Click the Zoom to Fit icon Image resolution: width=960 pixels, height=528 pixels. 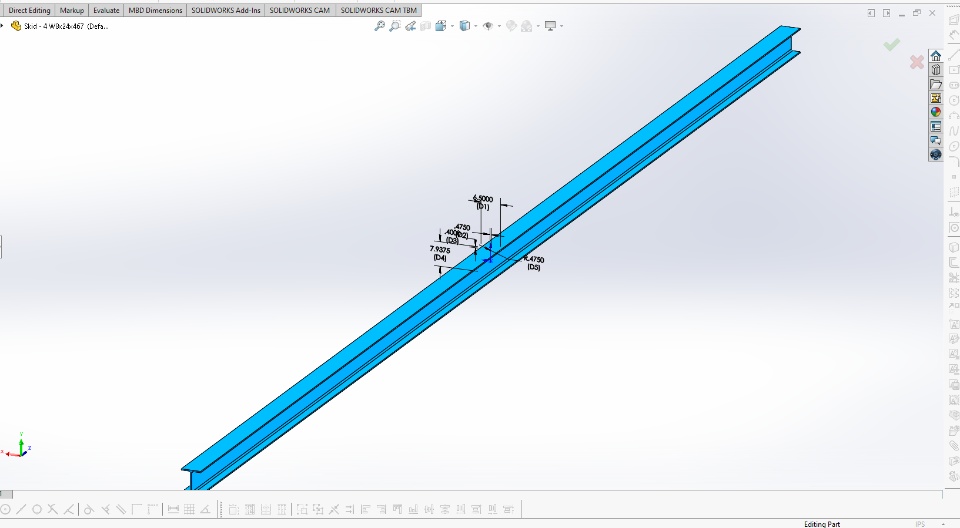pos(380,26)
